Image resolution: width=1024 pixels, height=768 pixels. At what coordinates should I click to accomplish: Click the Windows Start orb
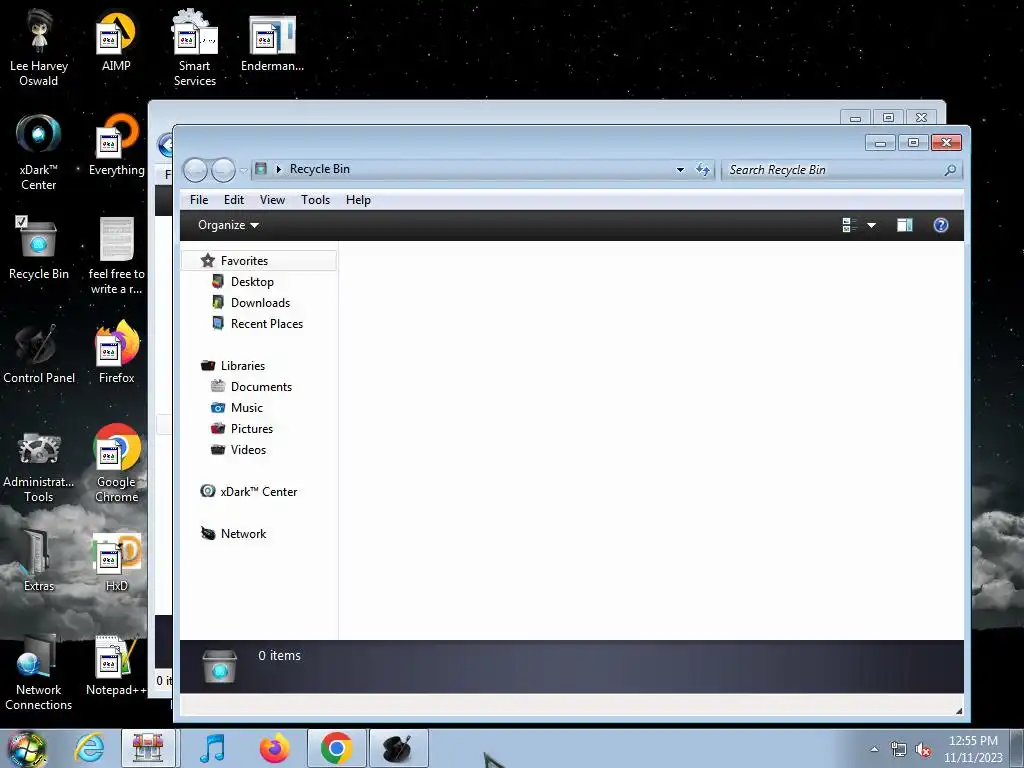[x=27, y=749]
